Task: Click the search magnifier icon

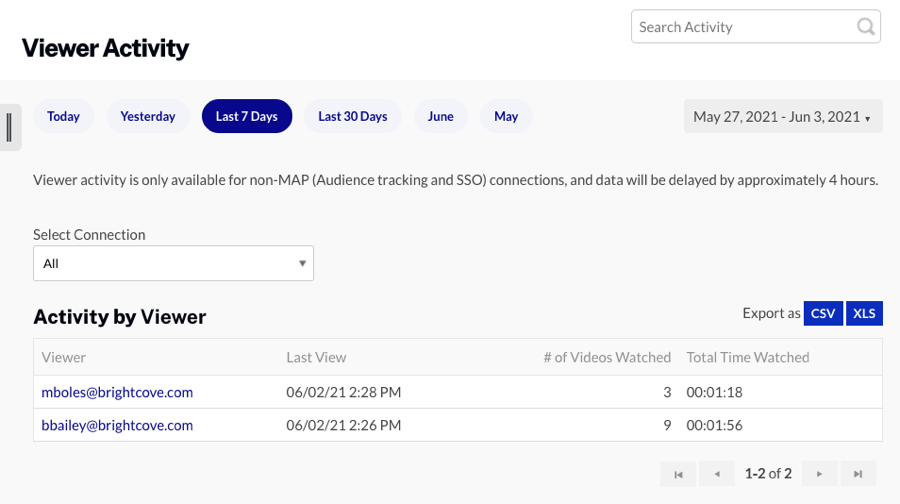Action: pos(866,26)
